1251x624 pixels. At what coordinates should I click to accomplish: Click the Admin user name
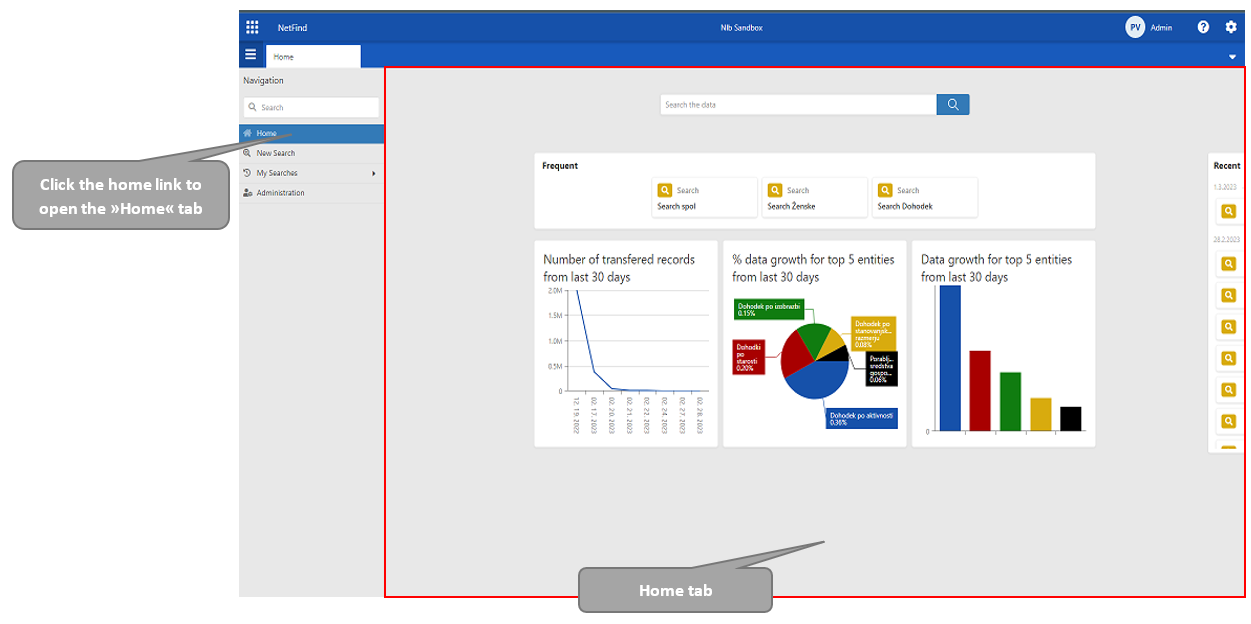pyautogui.click(x=1161, y=28)
